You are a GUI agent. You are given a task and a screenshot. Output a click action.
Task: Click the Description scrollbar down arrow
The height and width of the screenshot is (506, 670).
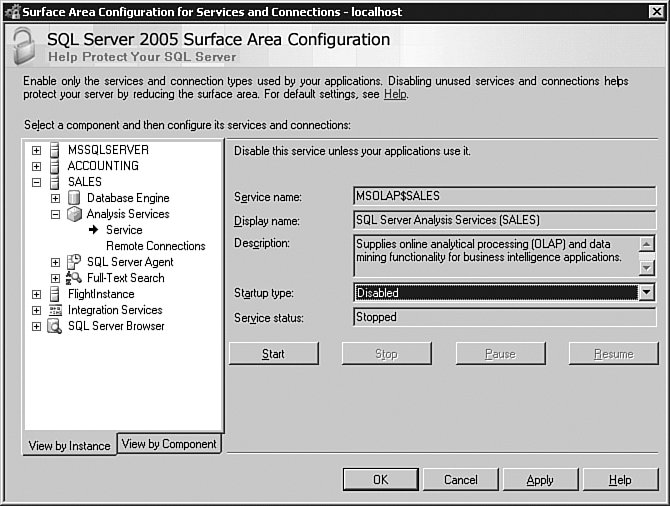(x=646, y=268)
